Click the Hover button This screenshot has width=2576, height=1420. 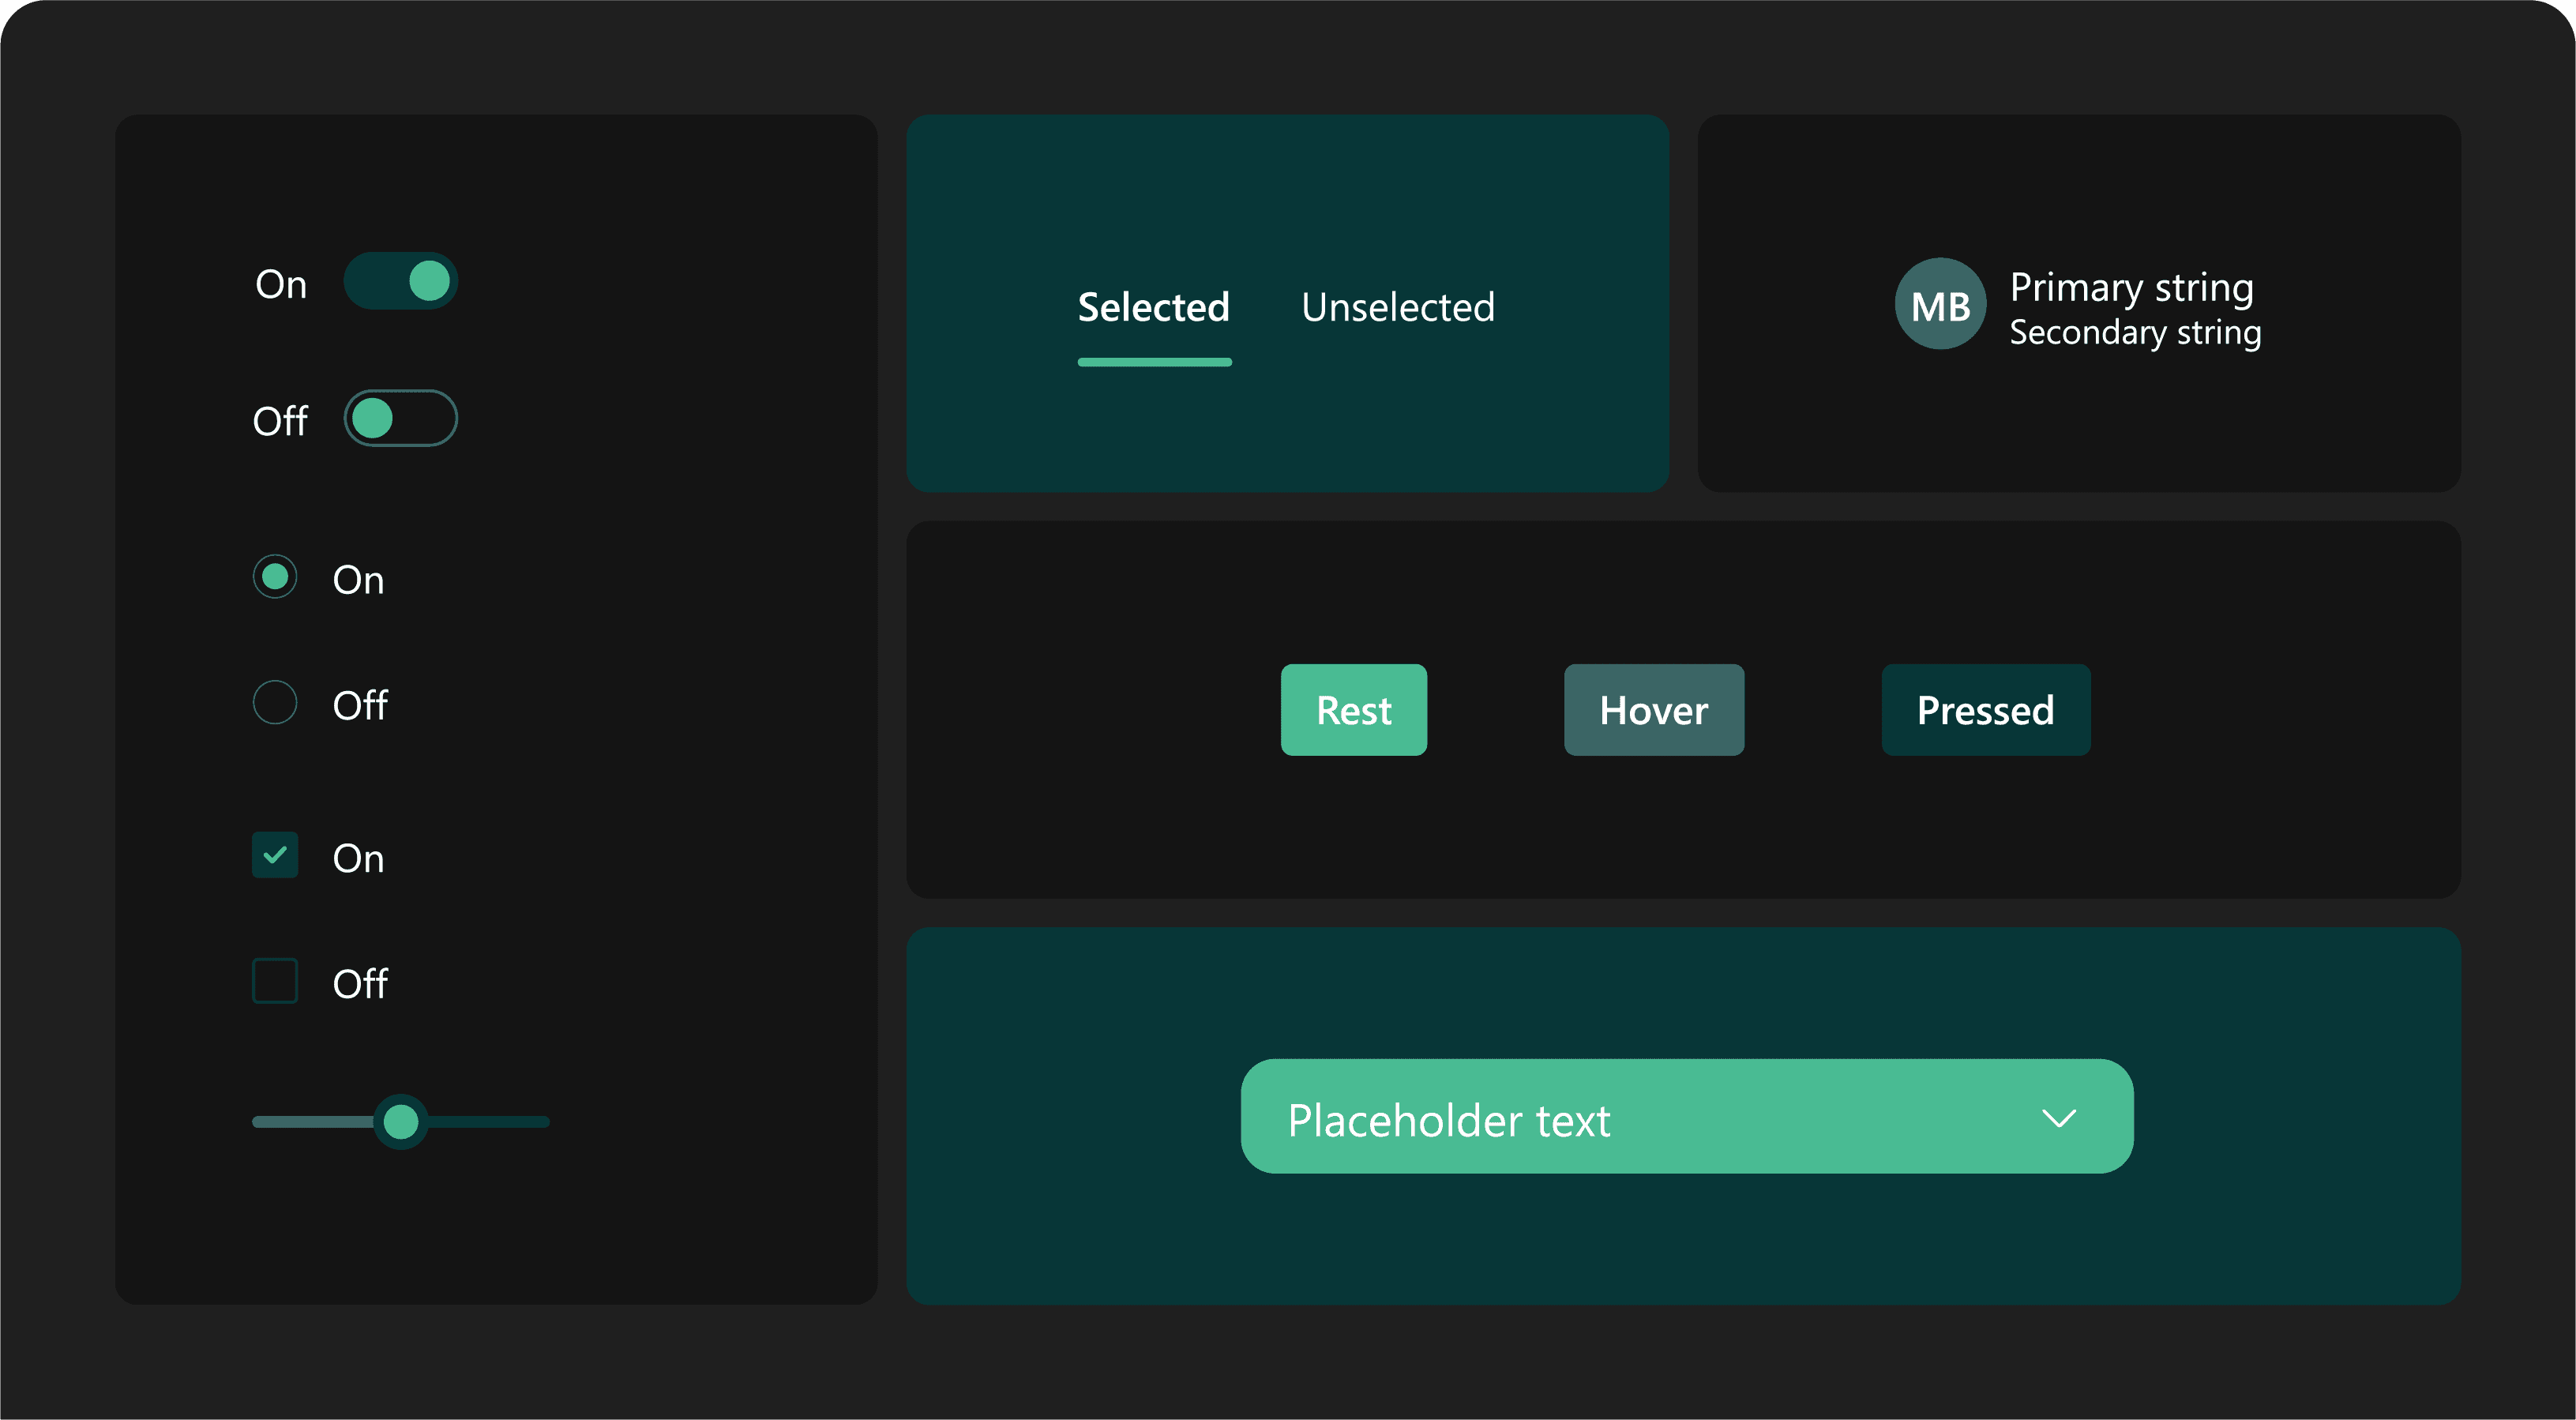pyautogui.click(x=1653, y=710)
